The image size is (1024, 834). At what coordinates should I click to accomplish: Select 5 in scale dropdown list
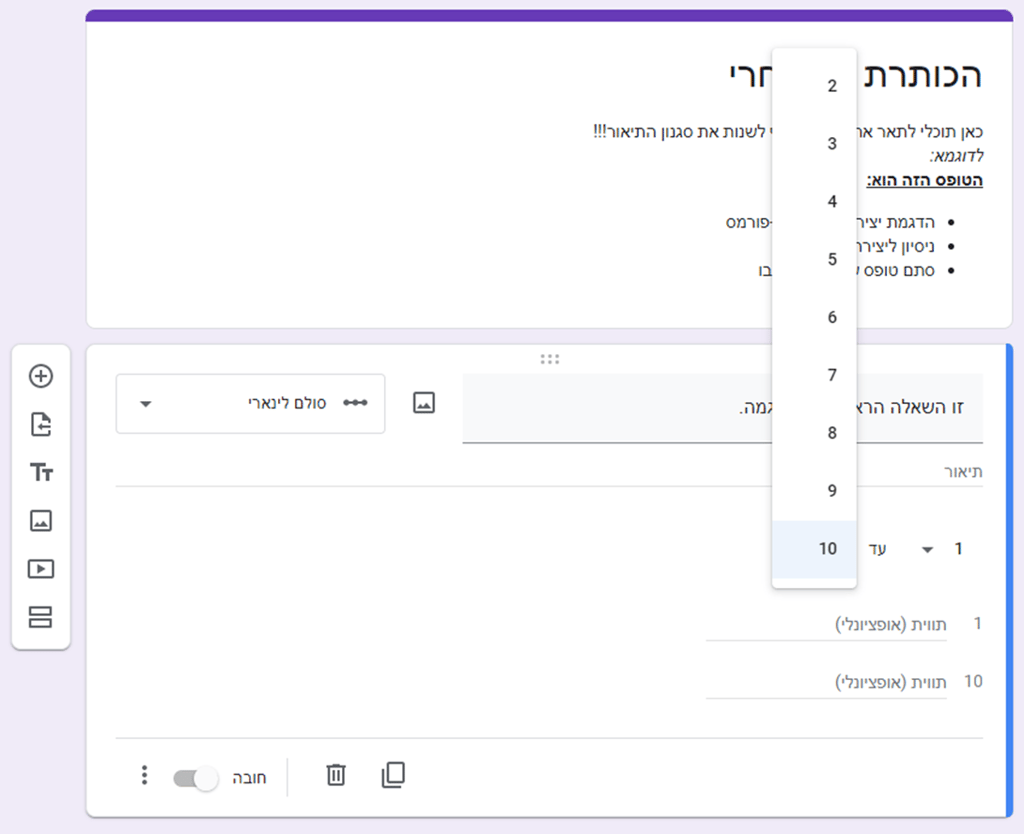point(814,259)
